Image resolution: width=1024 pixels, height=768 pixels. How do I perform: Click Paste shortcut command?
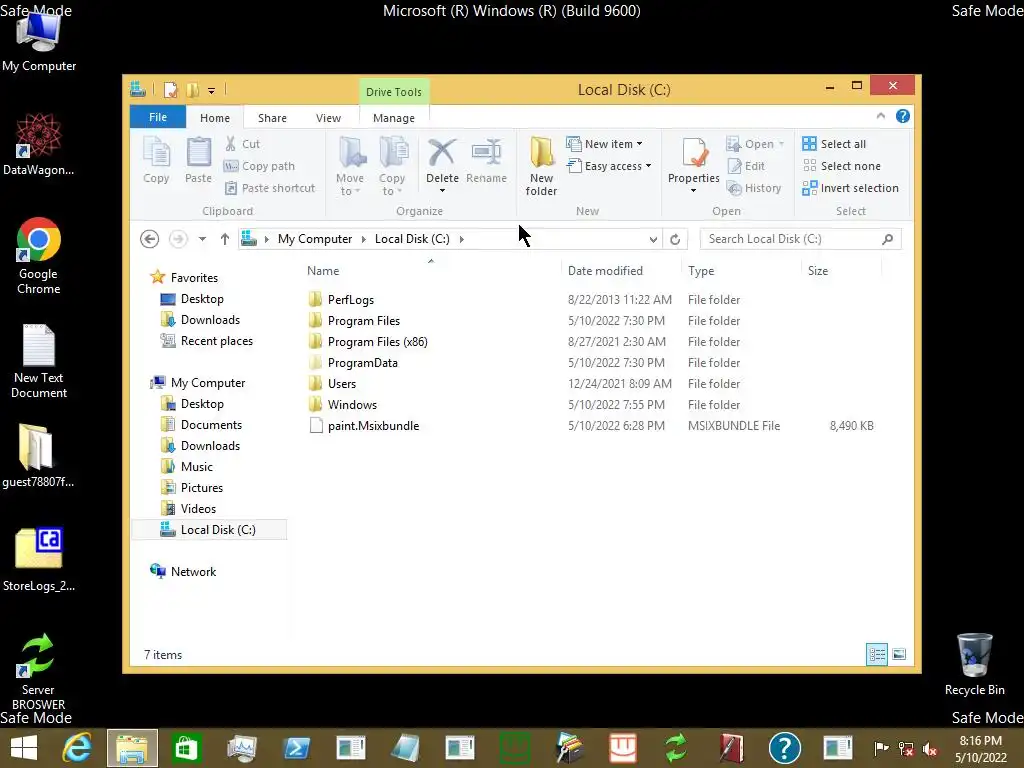270,188
